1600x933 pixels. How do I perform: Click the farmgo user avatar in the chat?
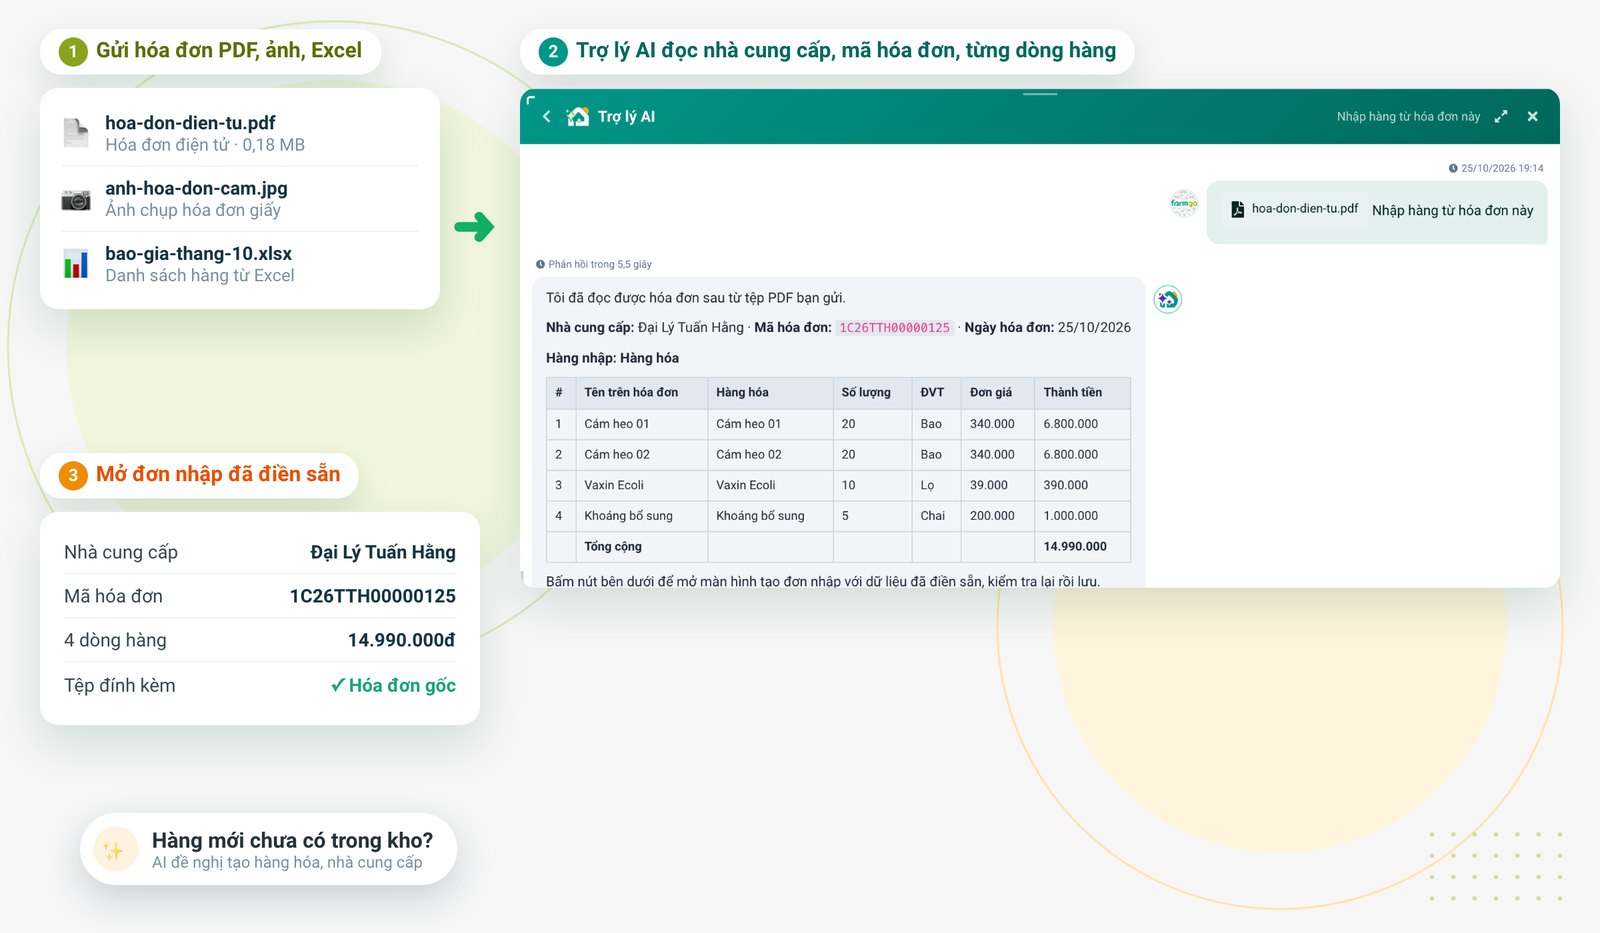coord(1184,204)
